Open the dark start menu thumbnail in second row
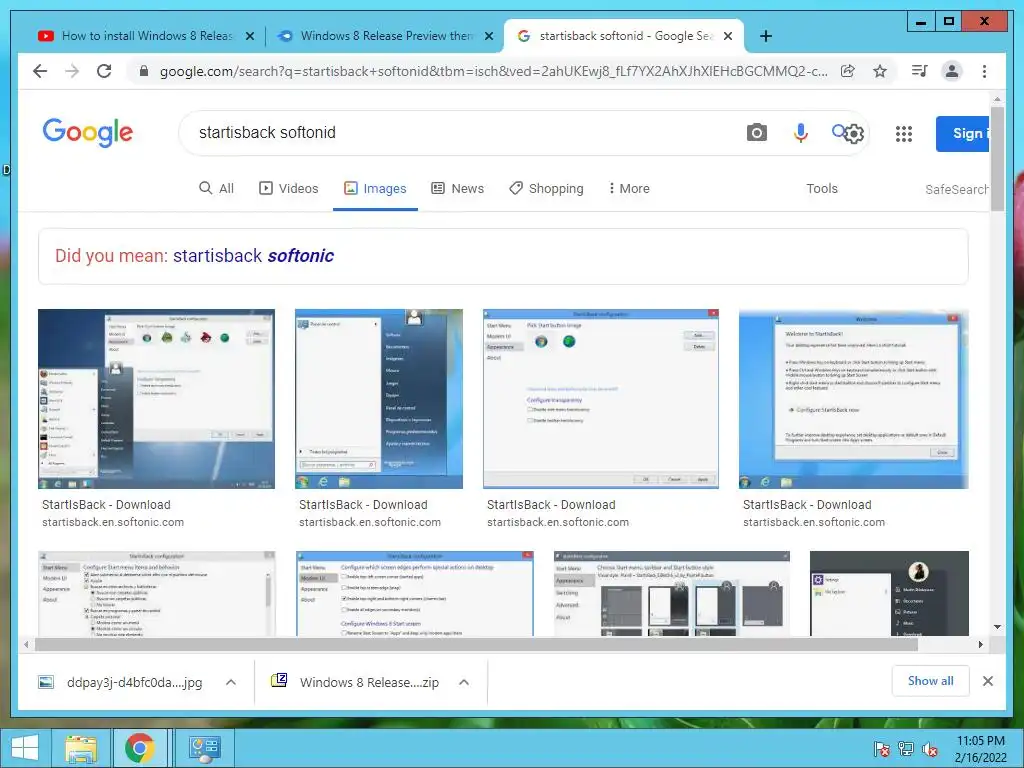Viewport: 1024px width, 768px height. (x=889, y=593)
